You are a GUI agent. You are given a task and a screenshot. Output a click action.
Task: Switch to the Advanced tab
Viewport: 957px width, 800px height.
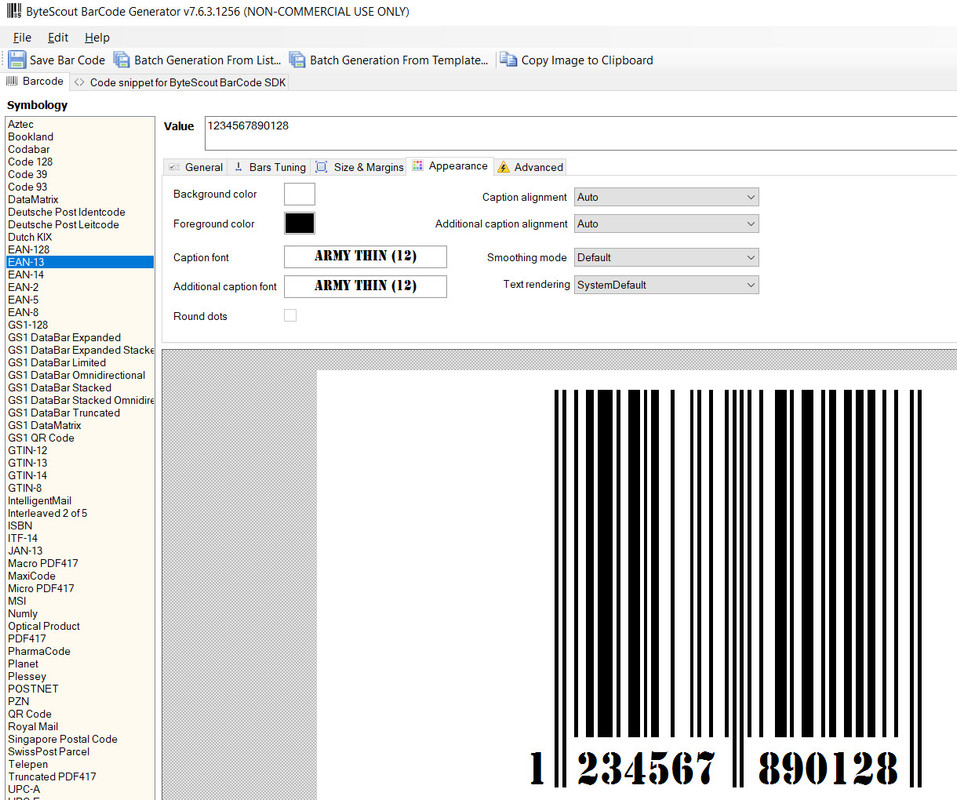(x=530, y=167)
